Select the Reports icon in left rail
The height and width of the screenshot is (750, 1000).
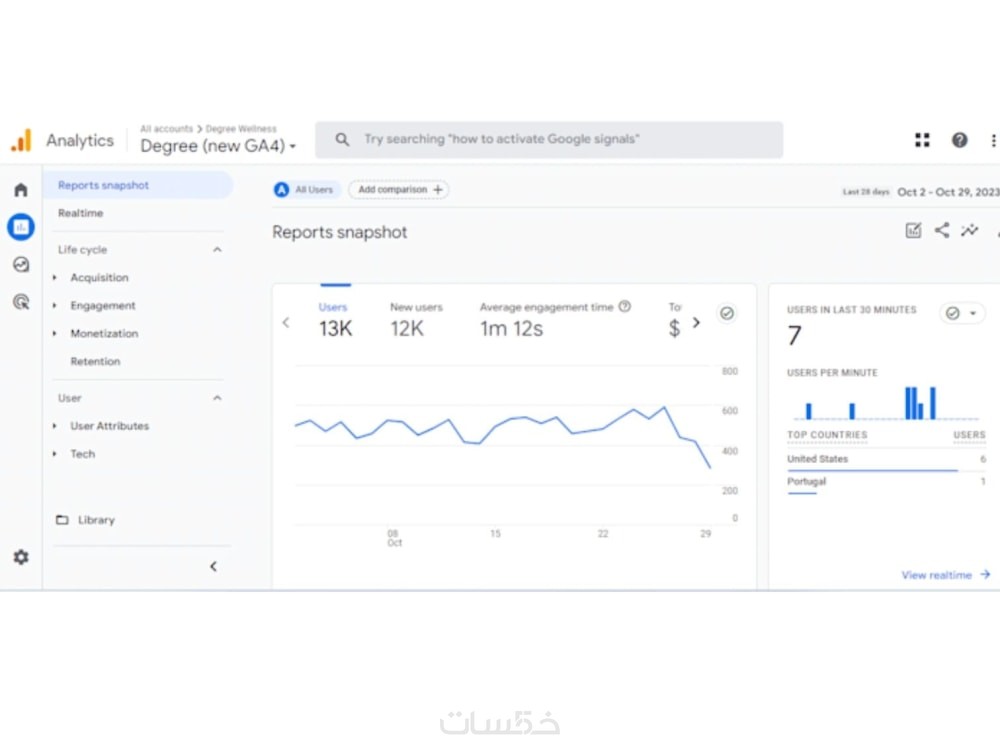pos(21,227)
